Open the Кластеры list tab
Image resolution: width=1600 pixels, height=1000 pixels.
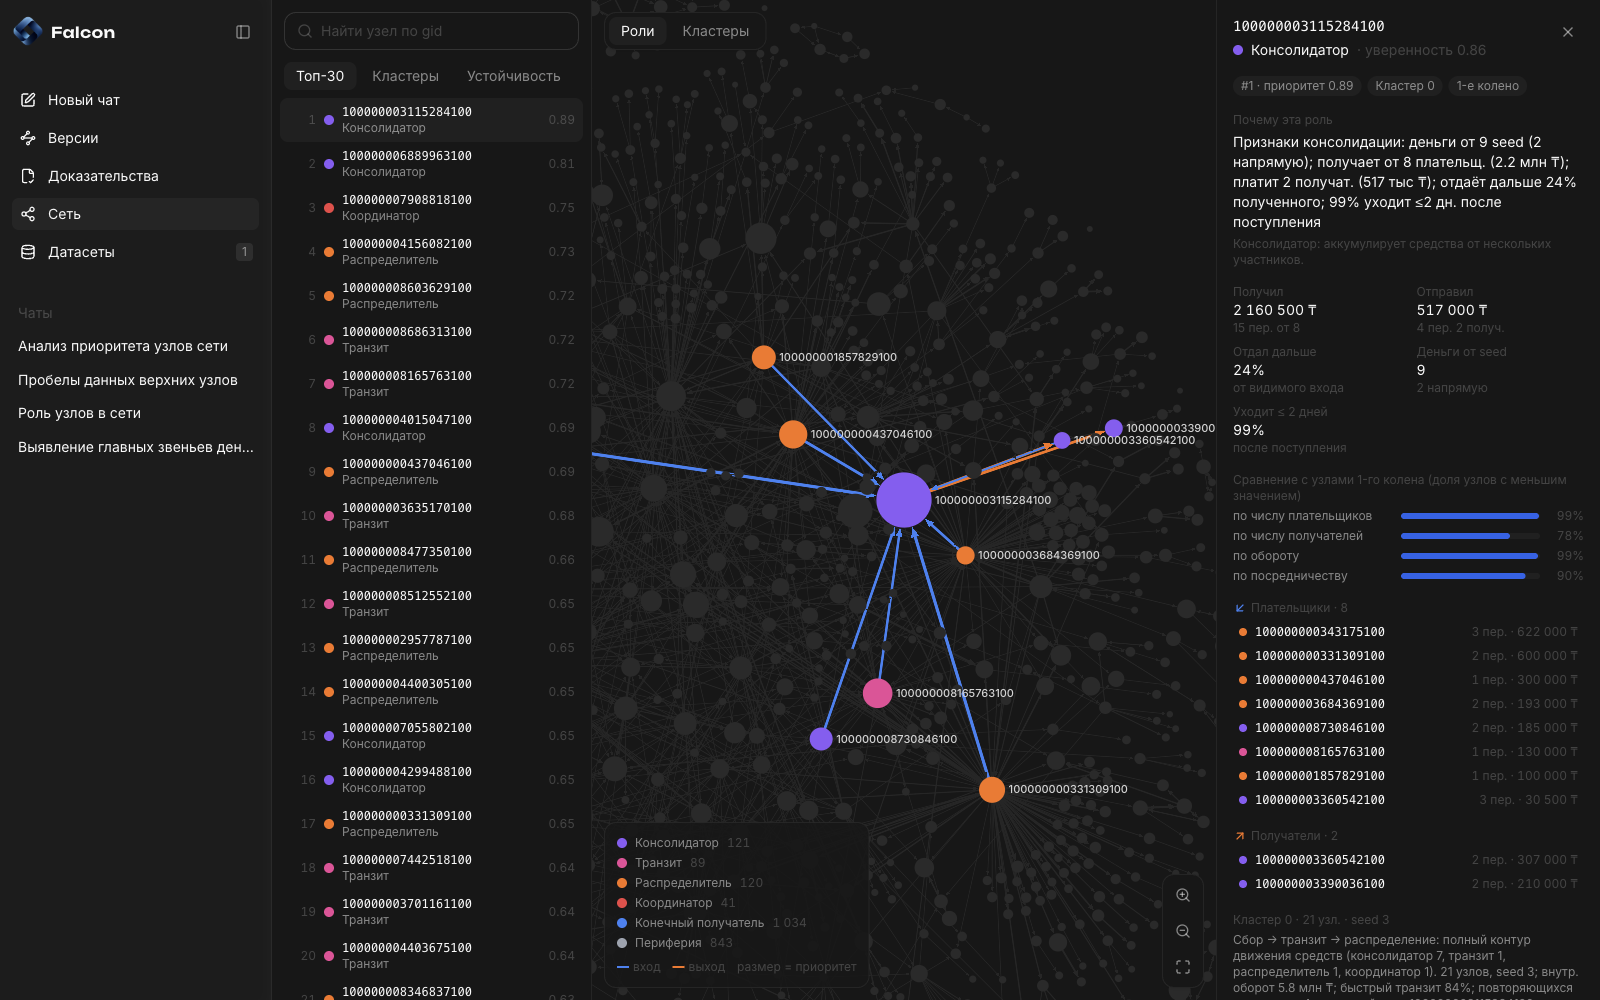(x=405, y=76)
